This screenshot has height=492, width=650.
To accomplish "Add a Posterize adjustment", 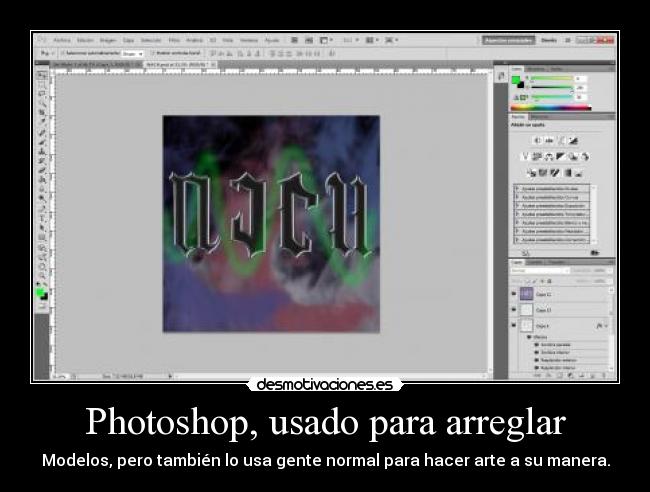I will (x=543, y=172).
